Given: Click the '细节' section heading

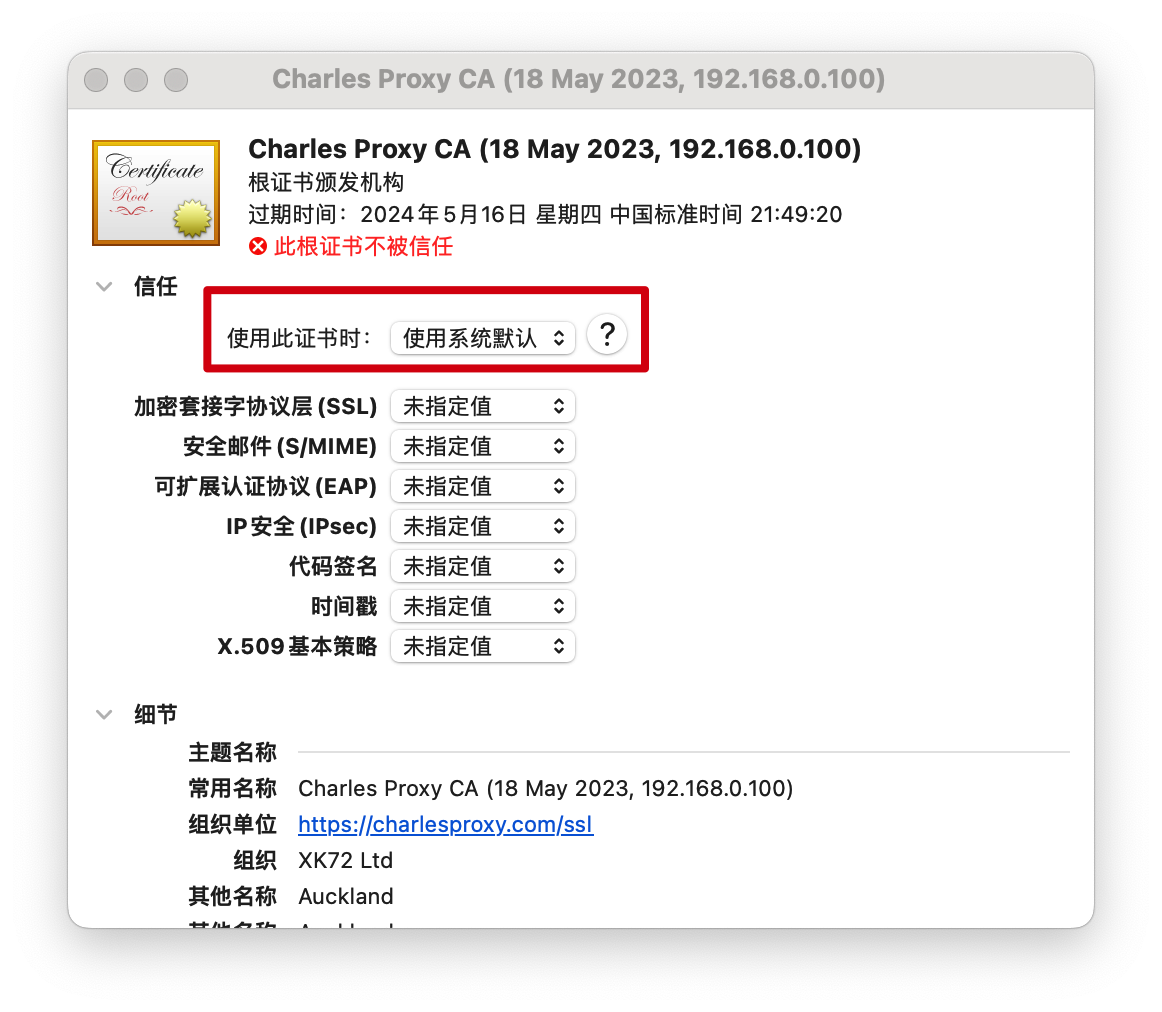Looking at the screenshot, I should [x=155, y=714].
